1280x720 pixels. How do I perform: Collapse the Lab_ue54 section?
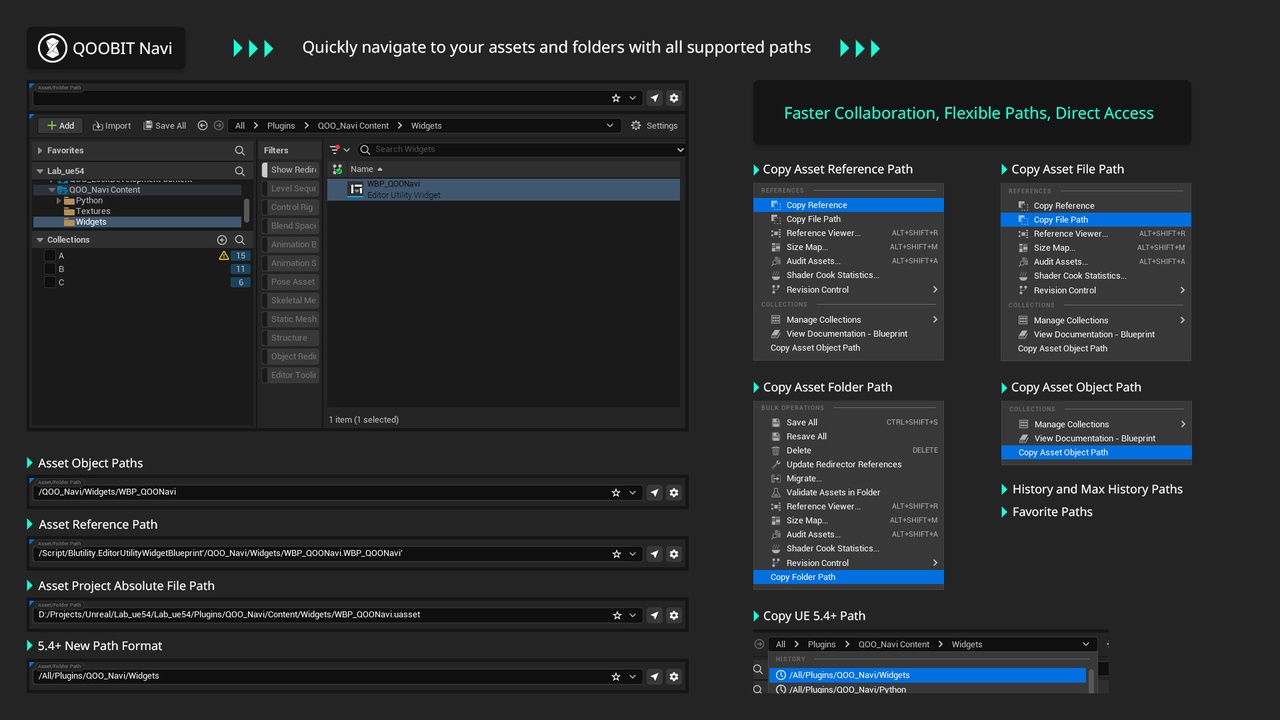40,171
